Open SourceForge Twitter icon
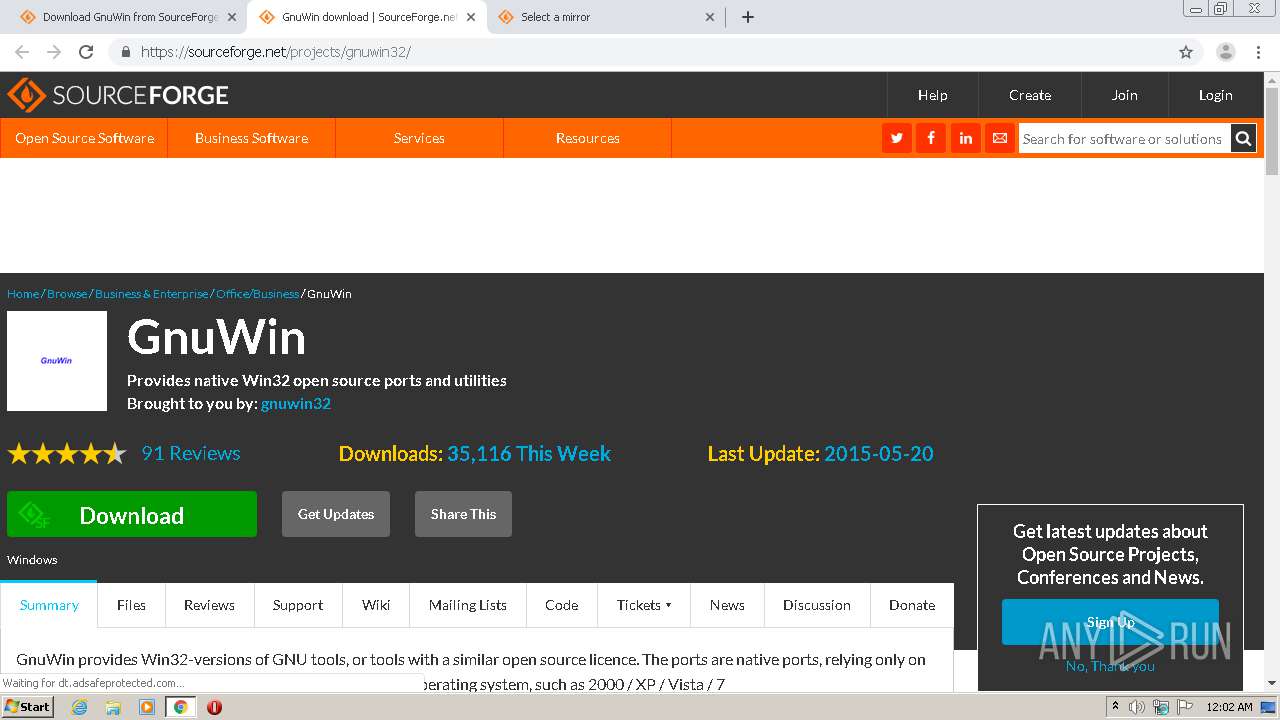 (897, 139)
